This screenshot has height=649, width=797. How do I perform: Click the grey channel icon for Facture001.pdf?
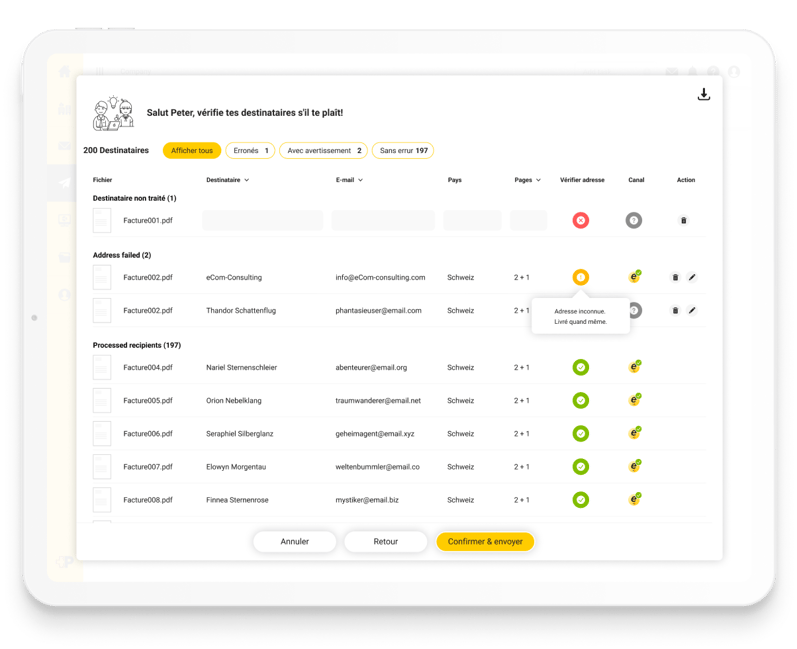point(634,220)
